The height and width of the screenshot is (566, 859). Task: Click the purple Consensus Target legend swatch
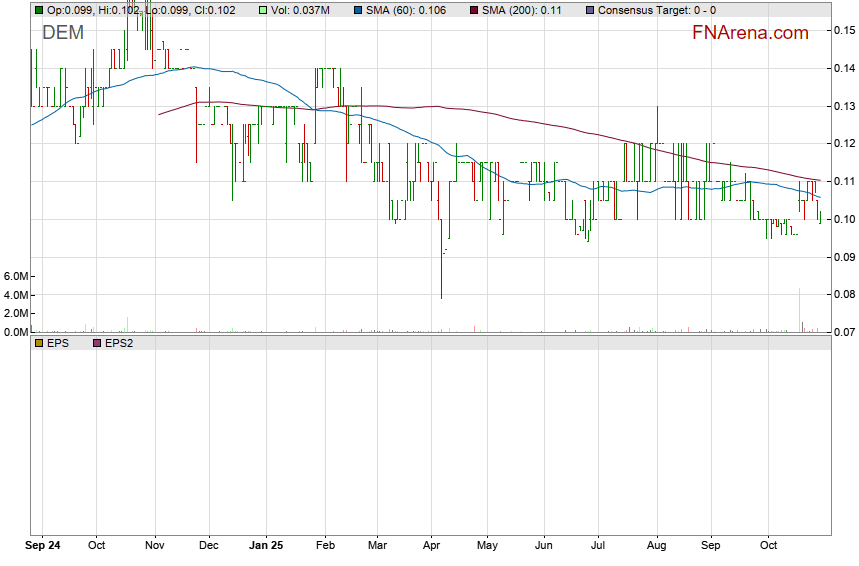pyautogui.click(x=589, y=10)
